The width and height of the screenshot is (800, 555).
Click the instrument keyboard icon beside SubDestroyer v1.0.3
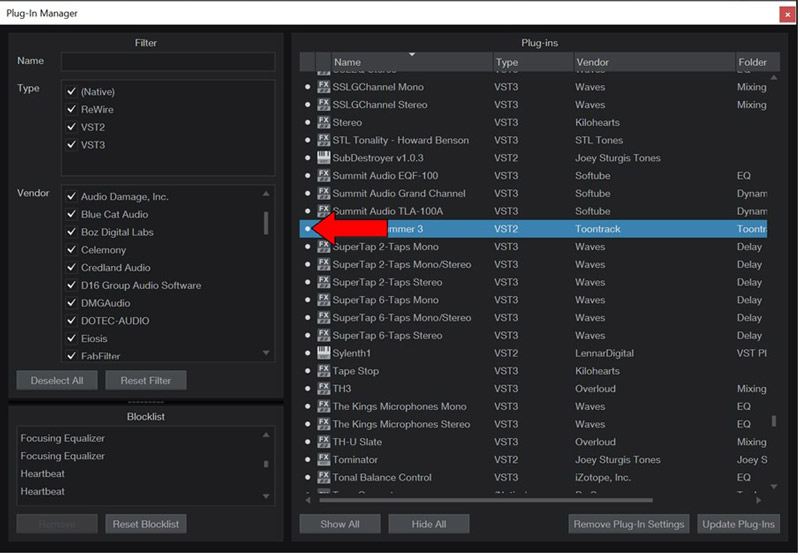(323, 158)
